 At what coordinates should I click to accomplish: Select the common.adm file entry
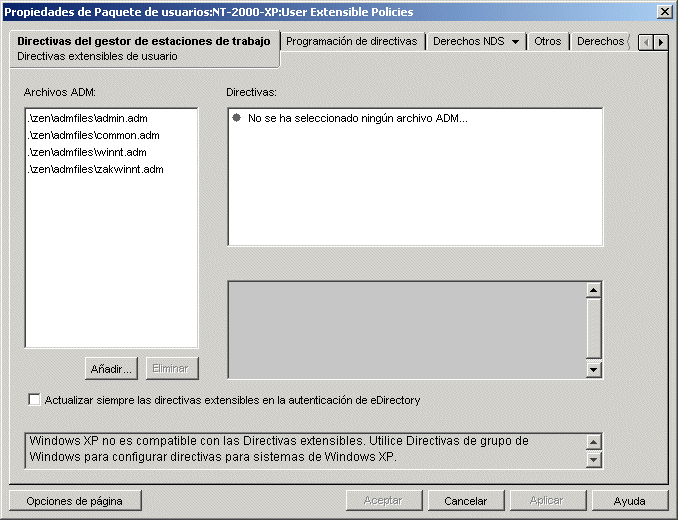coord(94,135)
